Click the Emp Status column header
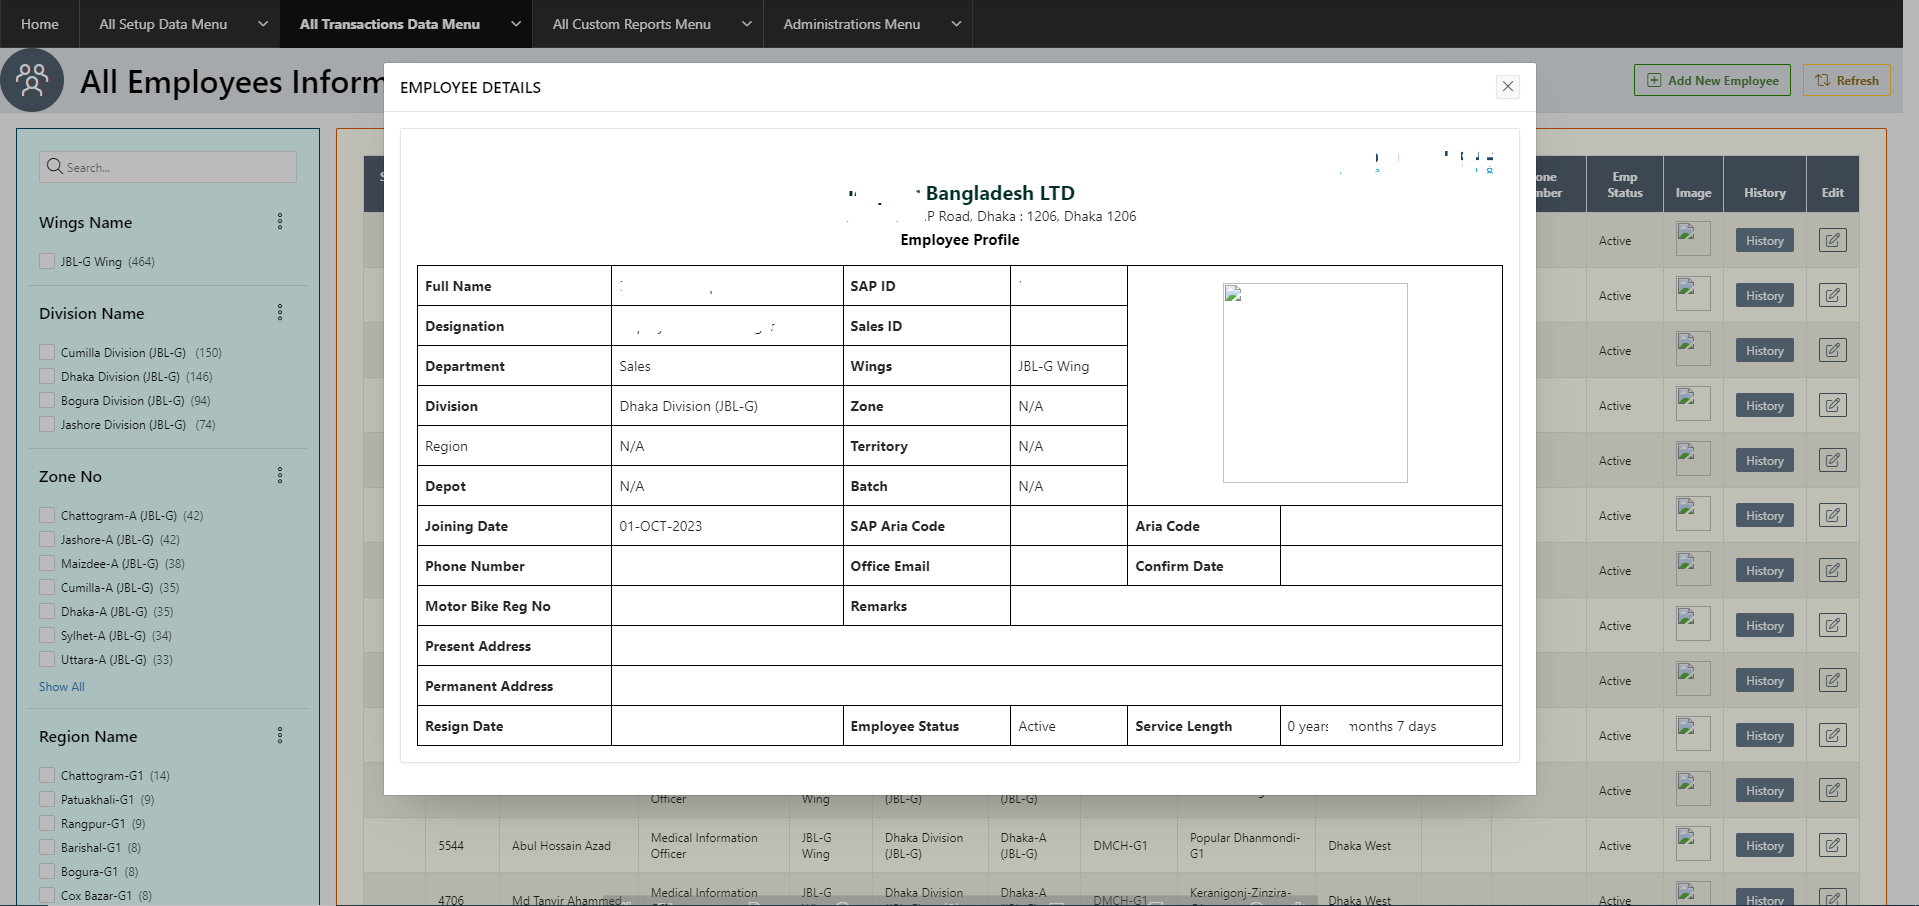The height and width of the screenshot is (906, 1919). tap(1625, 184)
